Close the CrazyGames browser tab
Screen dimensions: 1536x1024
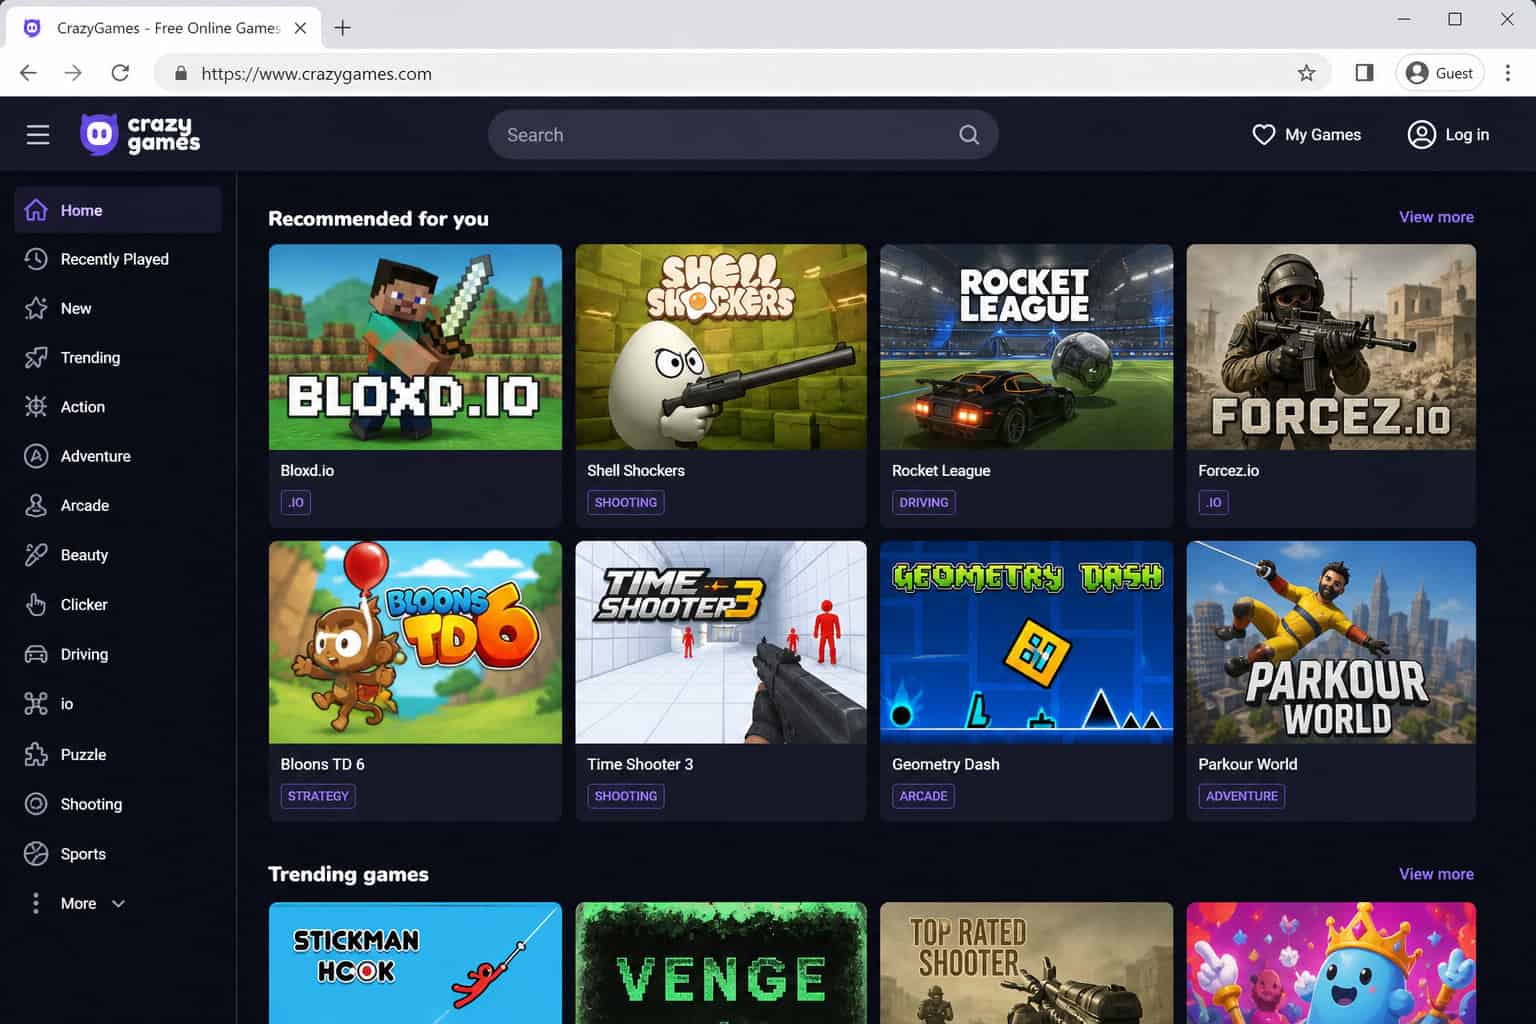[x=300, y=28]
